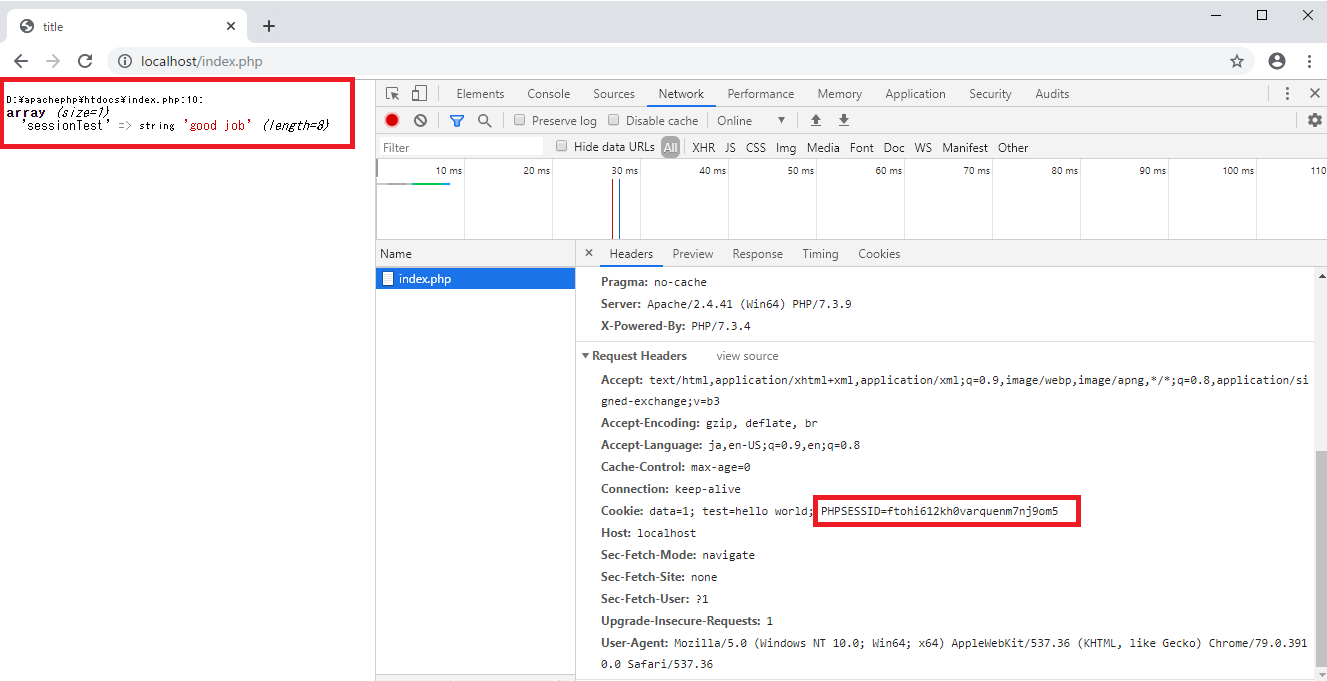Open the Chrome profile avatar
This screenshot has width=1327, height=681.
pos(1277,61)
